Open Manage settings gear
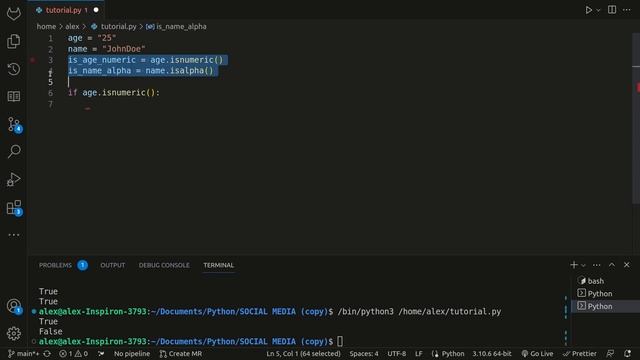This screenshot has width=640, height=360. (x=13, y=333)
